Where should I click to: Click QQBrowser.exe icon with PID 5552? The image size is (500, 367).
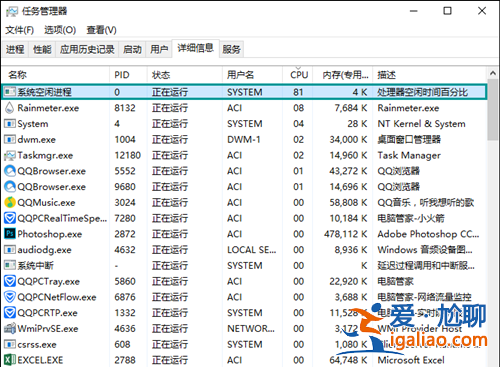10,171
